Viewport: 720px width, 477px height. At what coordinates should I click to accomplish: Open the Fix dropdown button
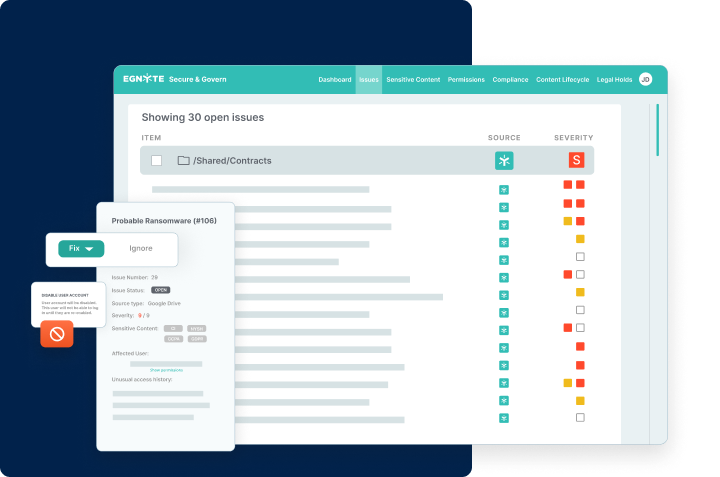pyautogui.click(x=81, y=248)
